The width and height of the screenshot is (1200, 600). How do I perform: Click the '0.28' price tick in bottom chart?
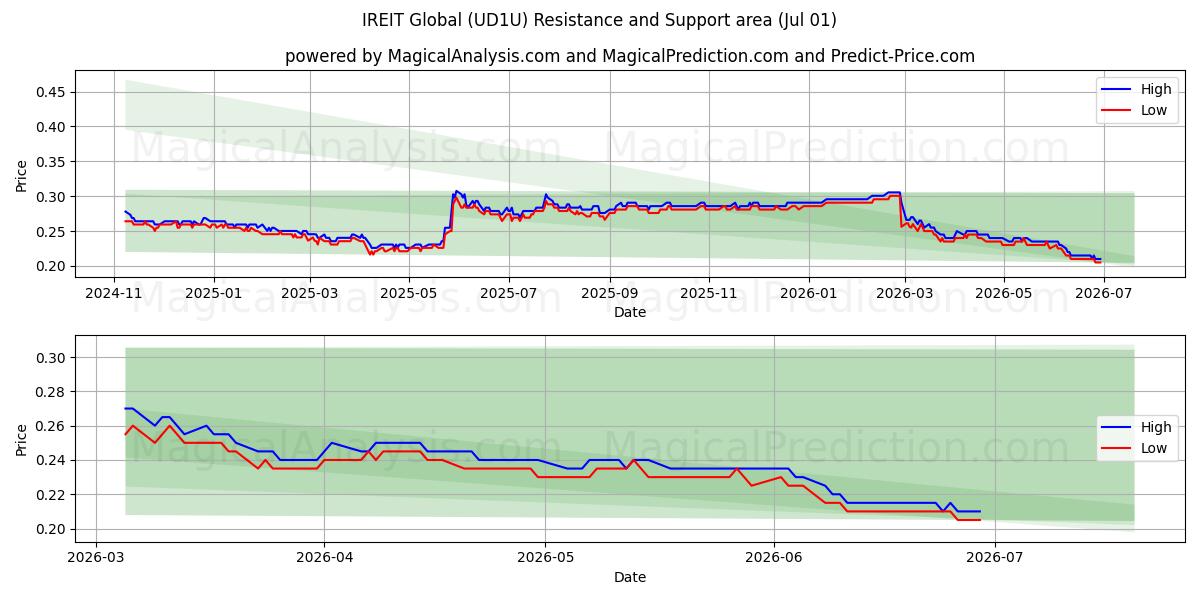[x=52, y=392]
